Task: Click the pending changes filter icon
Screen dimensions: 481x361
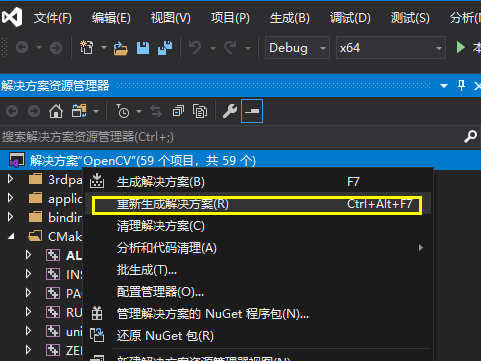Action: coord(122,111)
